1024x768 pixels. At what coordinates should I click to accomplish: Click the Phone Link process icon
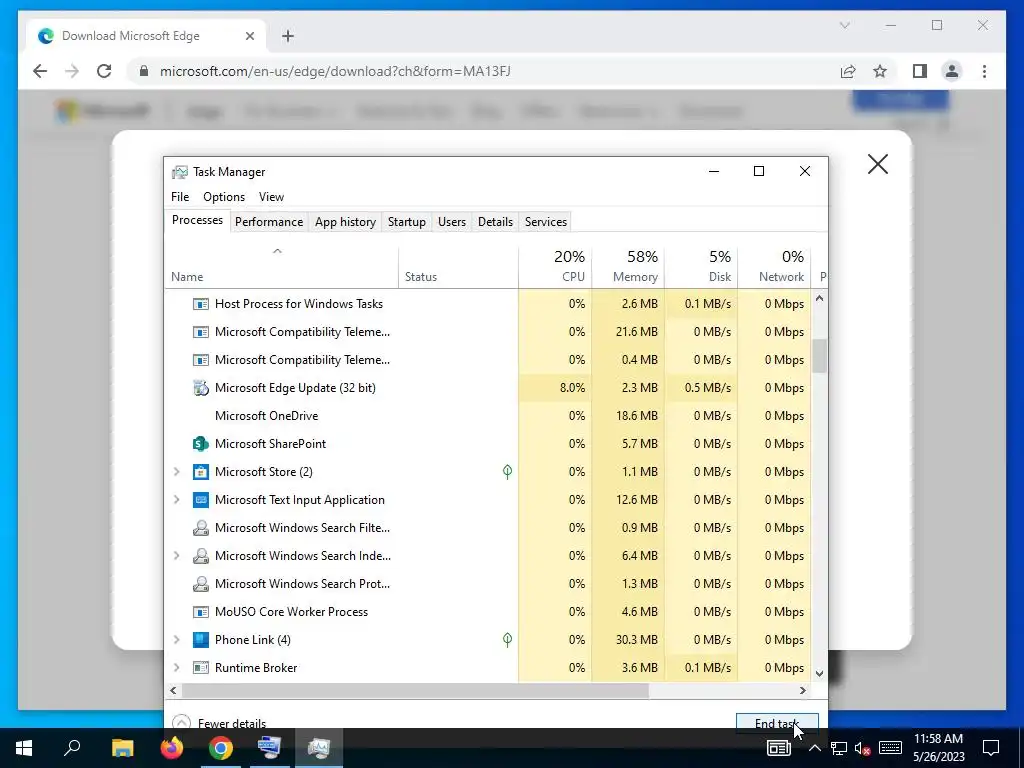click(x=200, y=639)
